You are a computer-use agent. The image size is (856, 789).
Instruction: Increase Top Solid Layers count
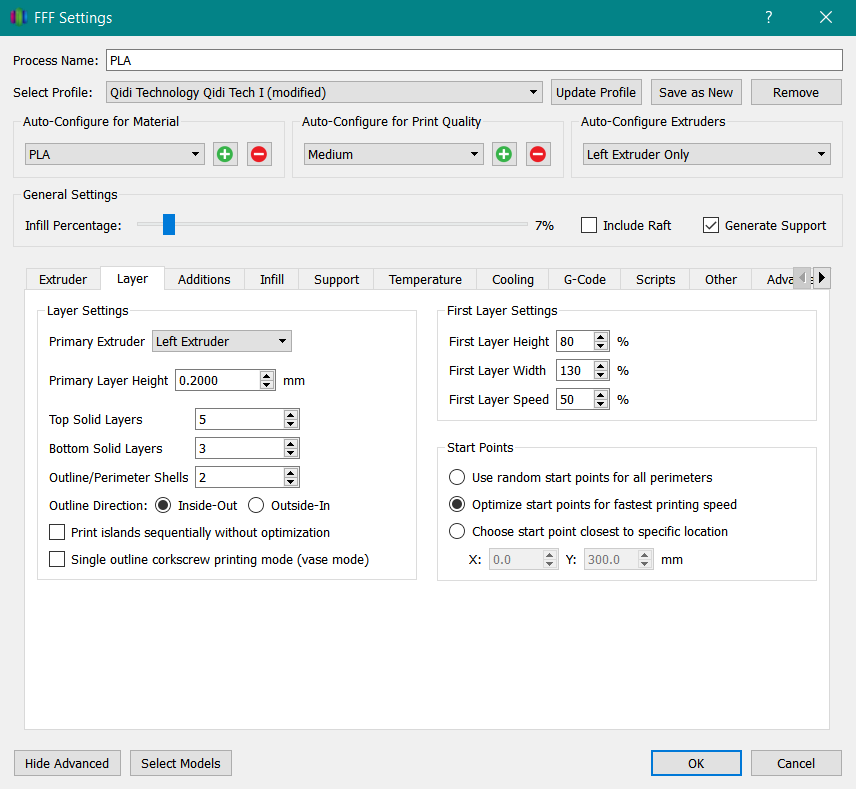(290, 415)
